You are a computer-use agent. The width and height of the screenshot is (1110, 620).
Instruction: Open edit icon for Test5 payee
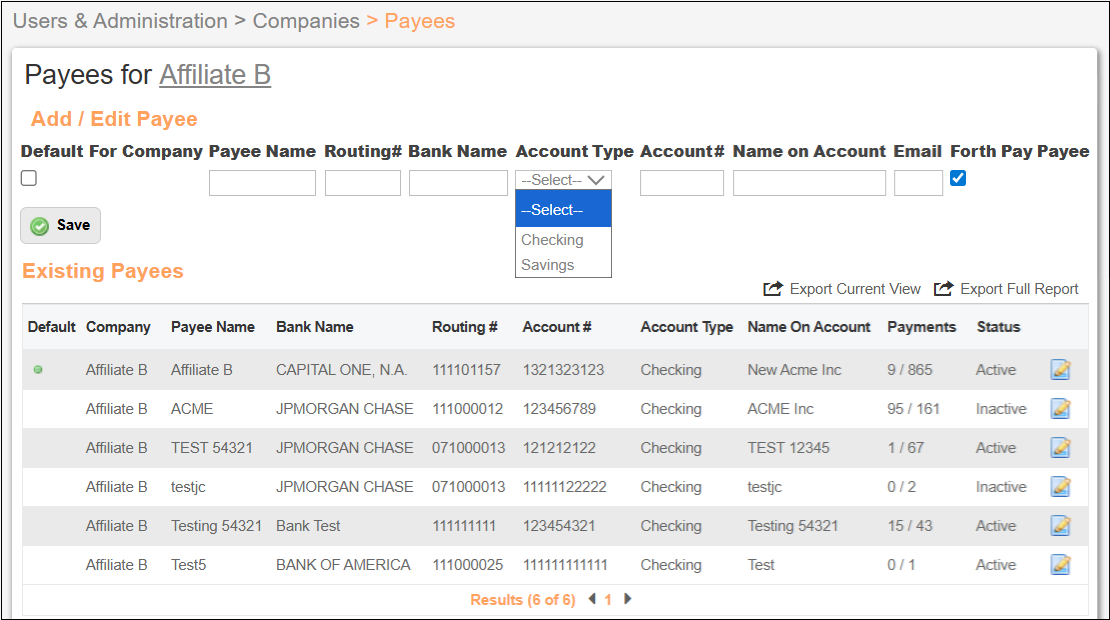tap(1060, 565)
